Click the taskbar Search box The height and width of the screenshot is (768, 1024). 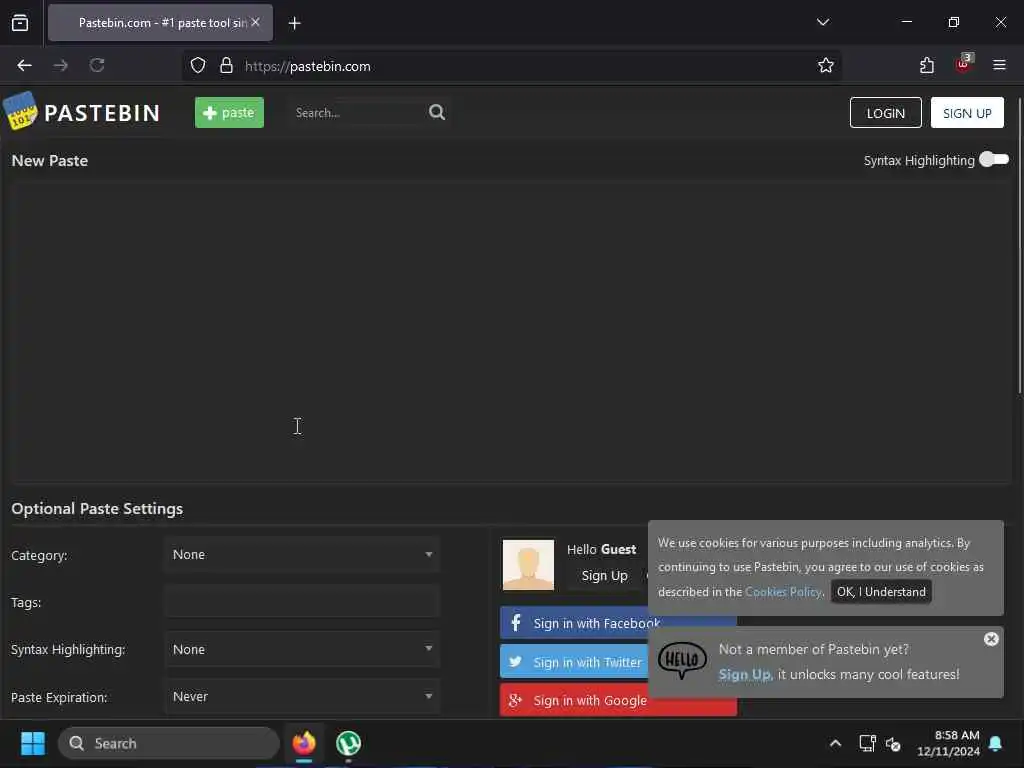click(x=169, y=743)
